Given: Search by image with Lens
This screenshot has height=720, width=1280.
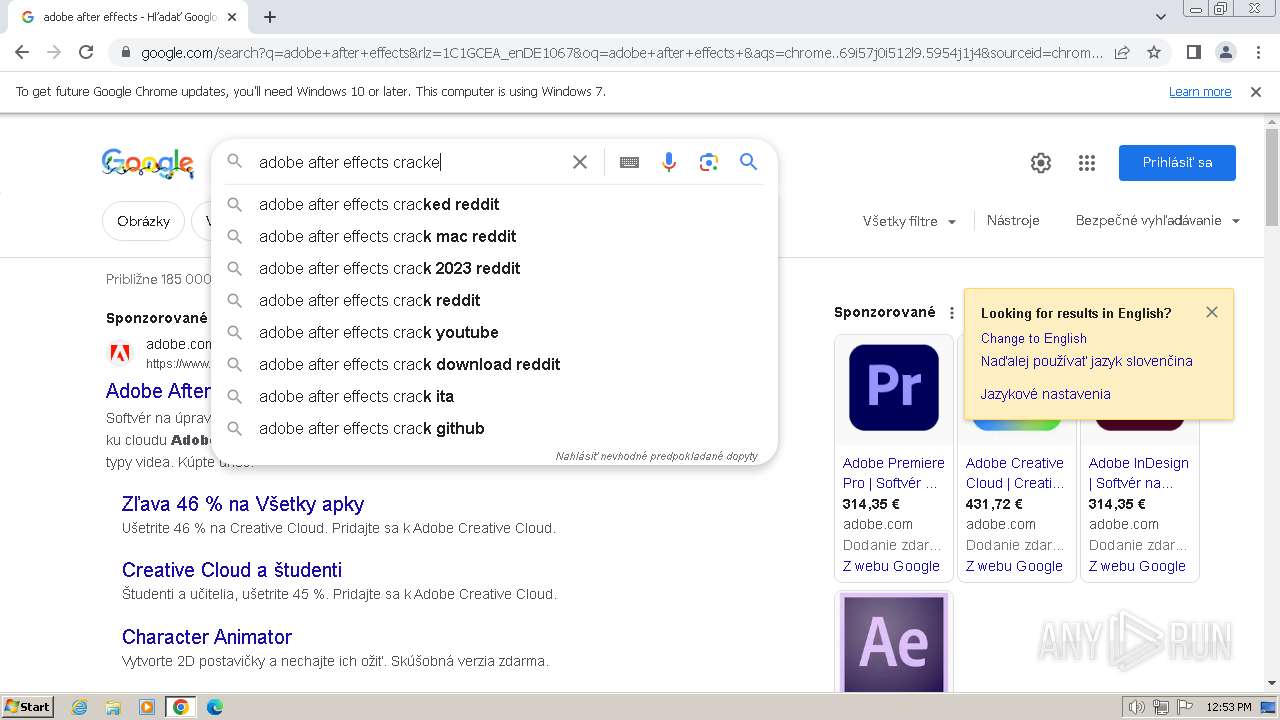Looking at the screenshot, I should pos(709,162).
